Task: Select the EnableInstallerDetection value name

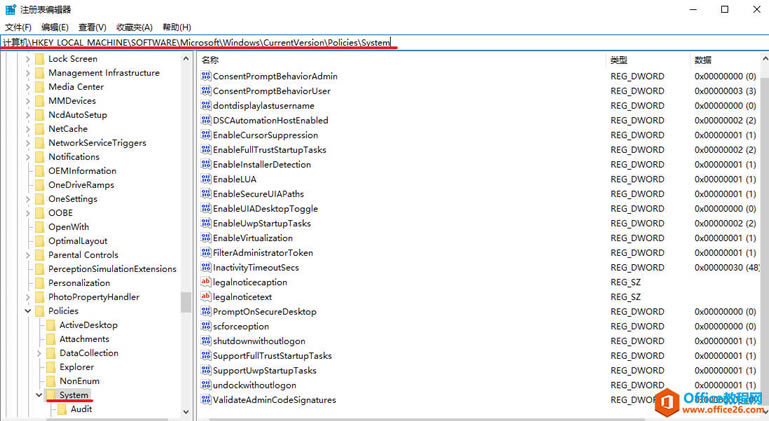Action: (x=262, y=164)
